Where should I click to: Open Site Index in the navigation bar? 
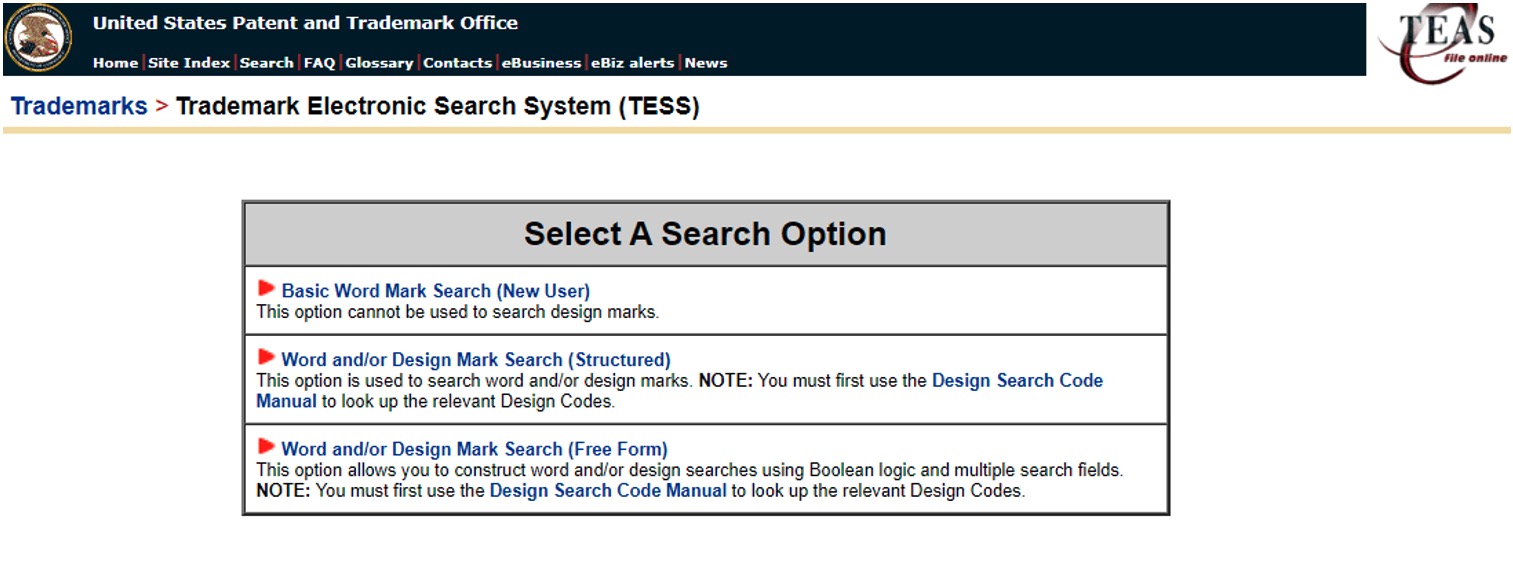(x=189, y=63)
